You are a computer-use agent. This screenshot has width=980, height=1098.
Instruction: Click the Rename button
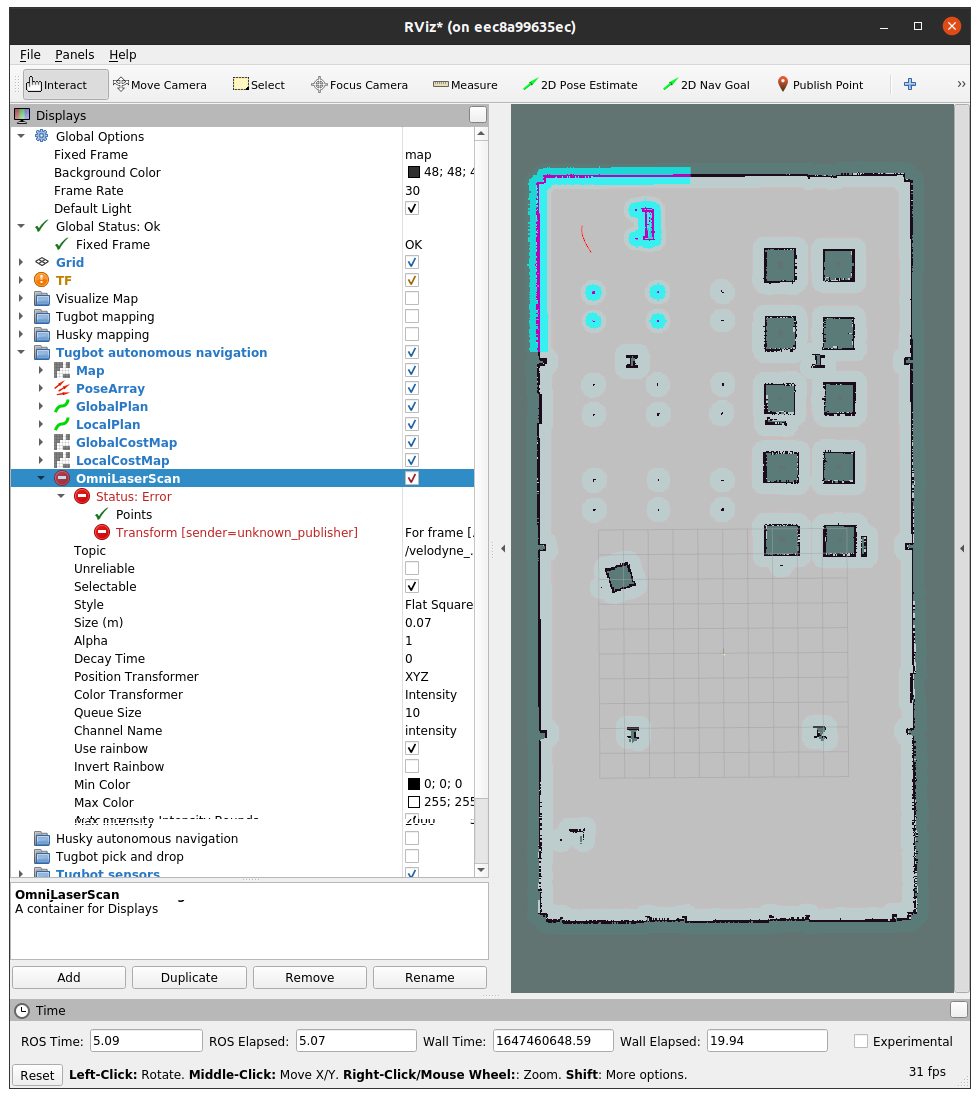pos(429,978)
